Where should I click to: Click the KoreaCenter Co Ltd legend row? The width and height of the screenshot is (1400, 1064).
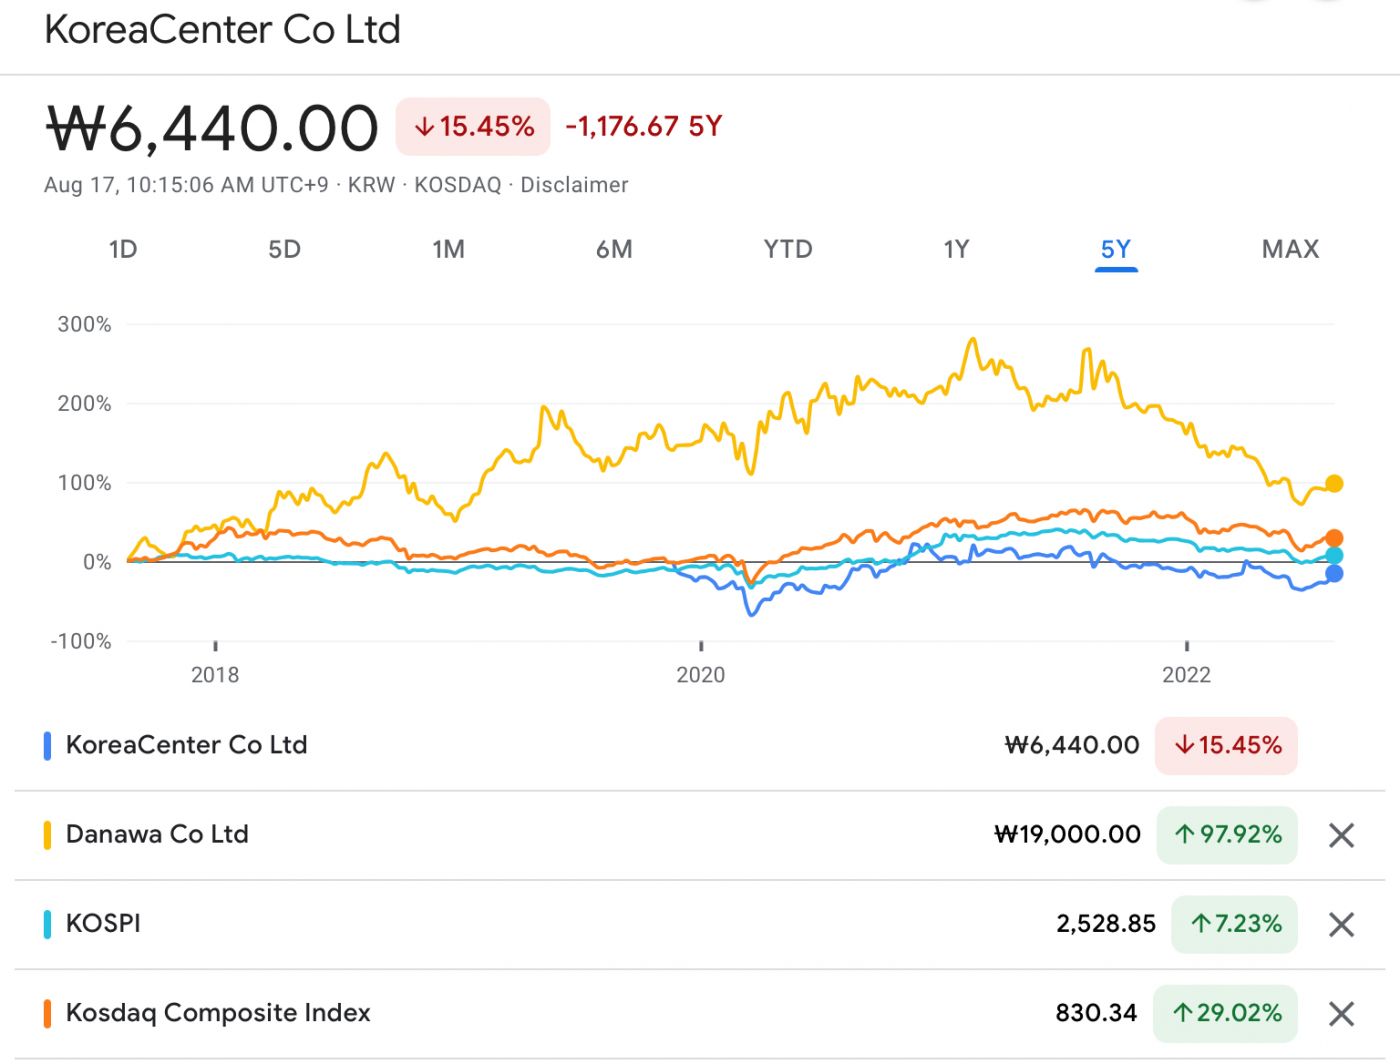[x=187, y=745]
